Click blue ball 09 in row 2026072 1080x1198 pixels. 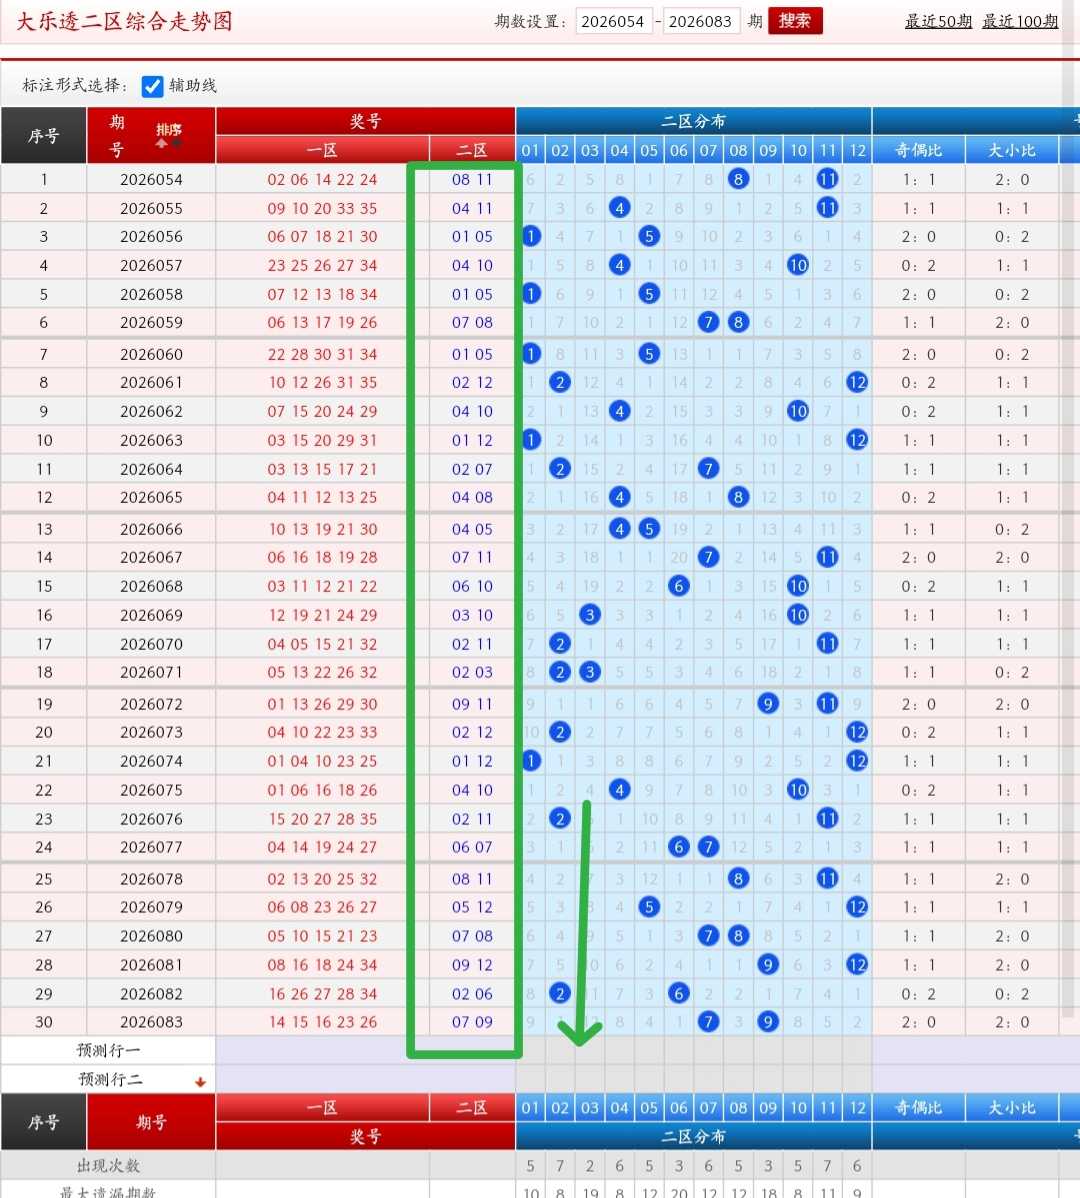tap(768, 703)
